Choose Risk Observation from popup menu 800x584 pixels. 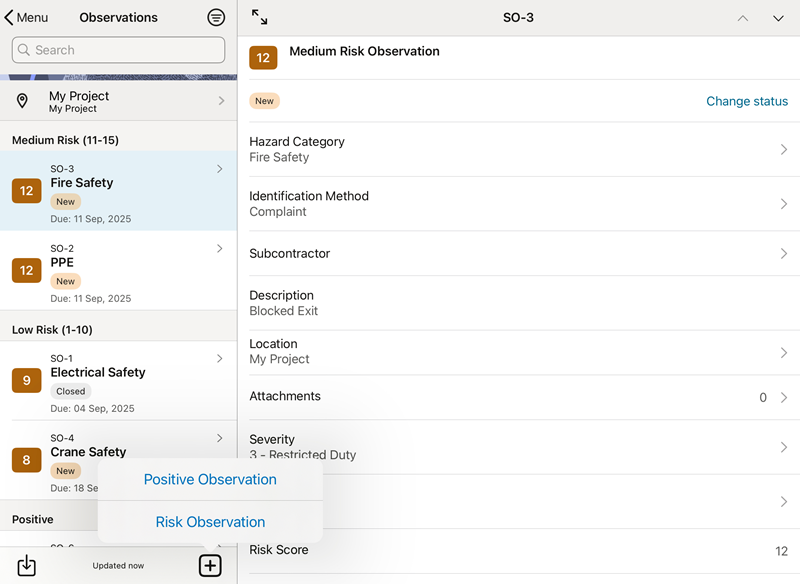coord(210,522)
